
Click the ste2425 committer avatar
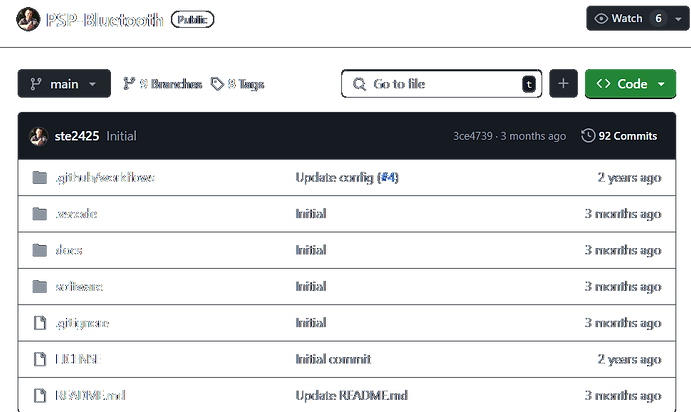(x=39, y=136)
